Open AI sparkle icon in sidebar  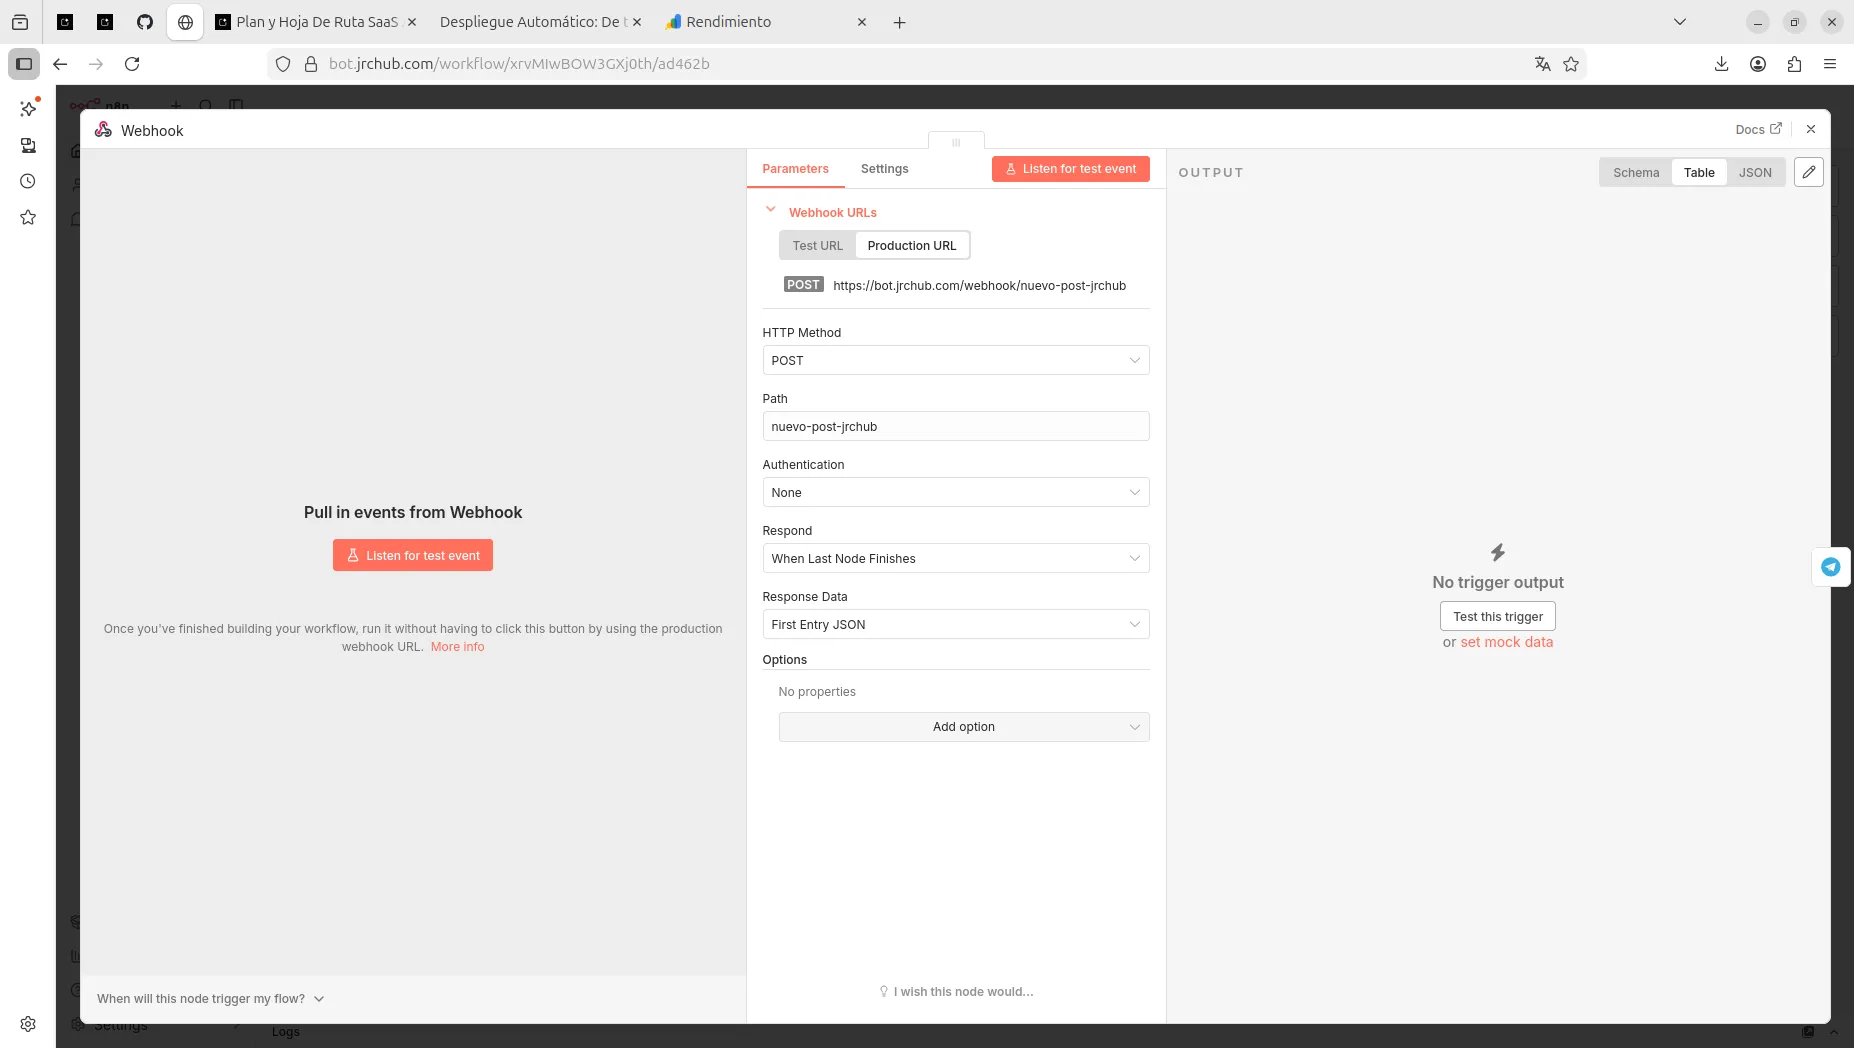point(28,109)
